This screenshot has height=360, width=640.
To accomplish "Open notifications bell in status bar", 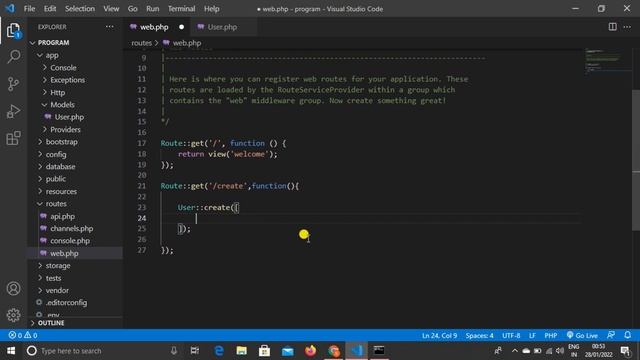I will (x=627, y=335).
